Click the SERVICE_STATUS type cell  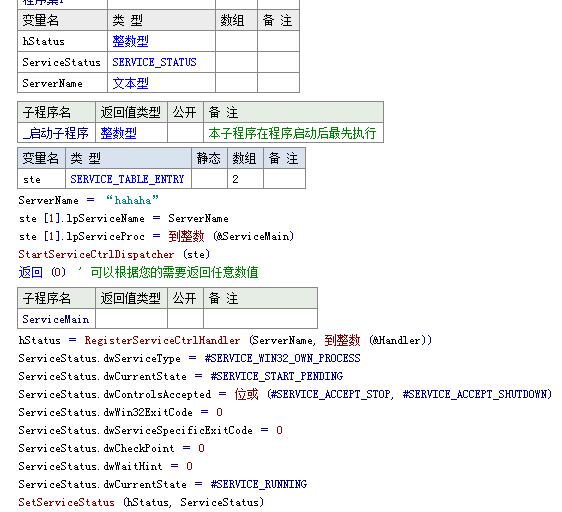pyautogui.click(x=161, y=62)
